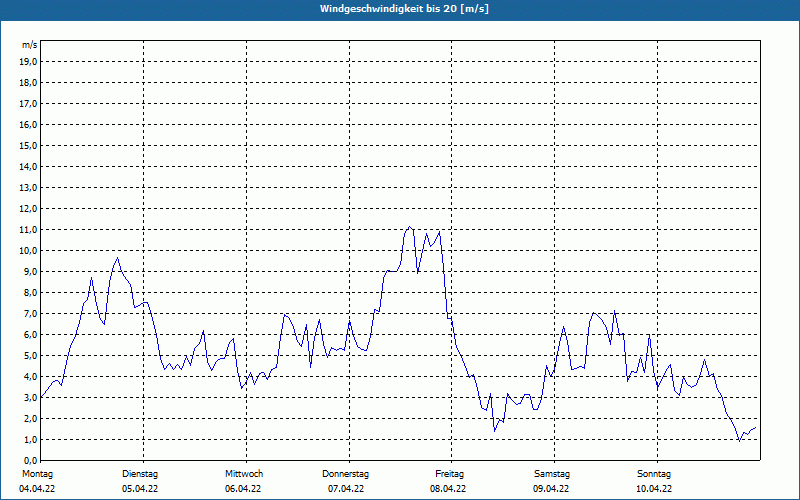Click the 18,0 y-axis label

point(29,83)
